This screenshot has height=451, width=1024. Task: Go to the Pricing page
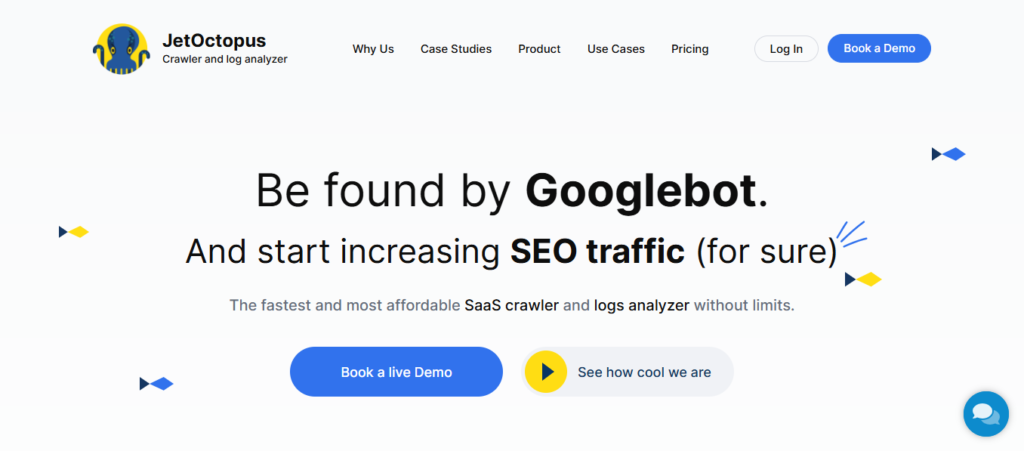tap(690, 49)
